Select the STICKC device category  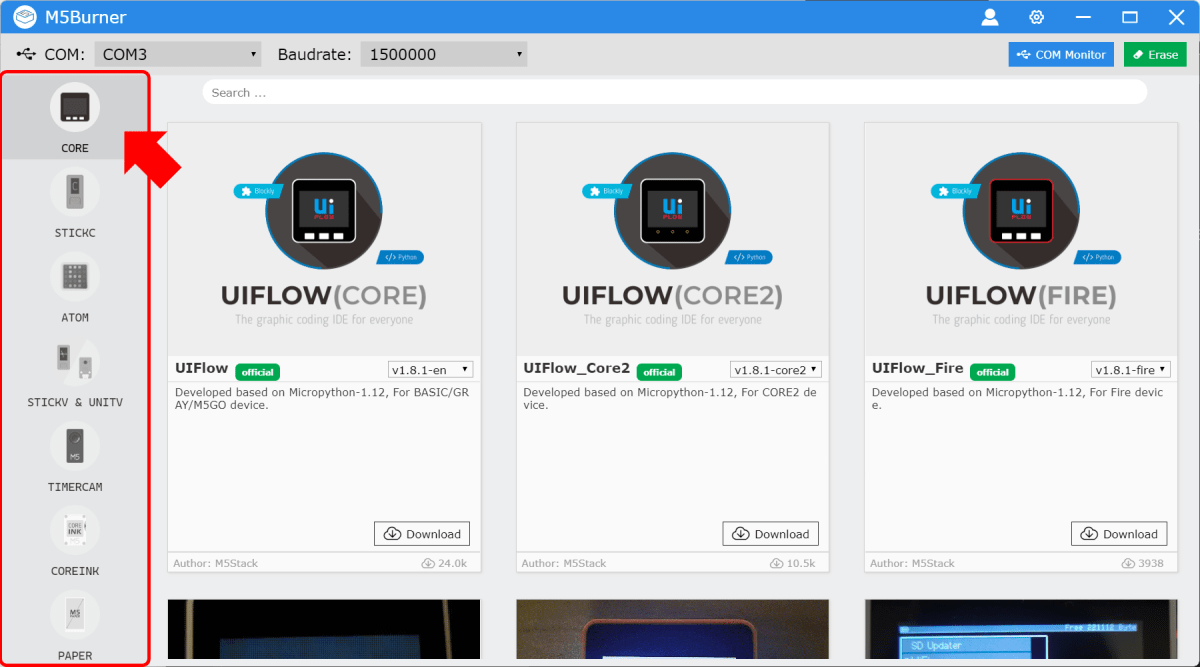[x=75, y=202]
